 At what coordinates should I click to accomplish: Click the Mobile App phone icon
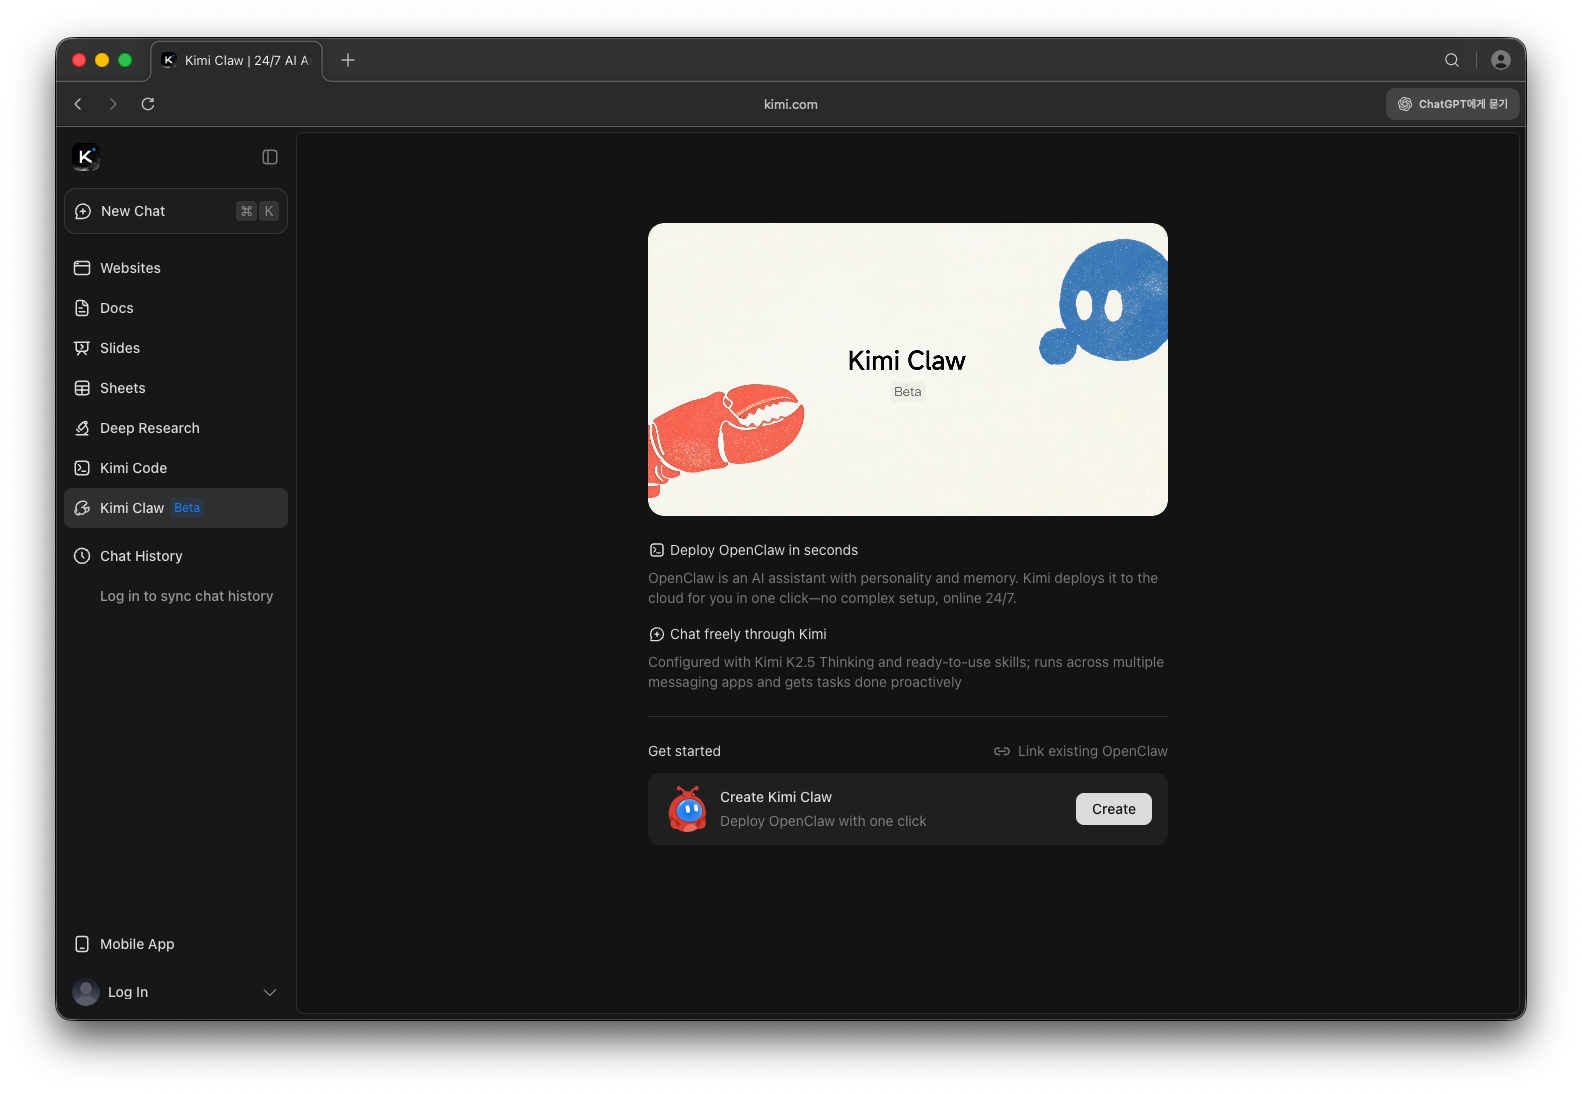pyautogui.click(x=82, y=944)
